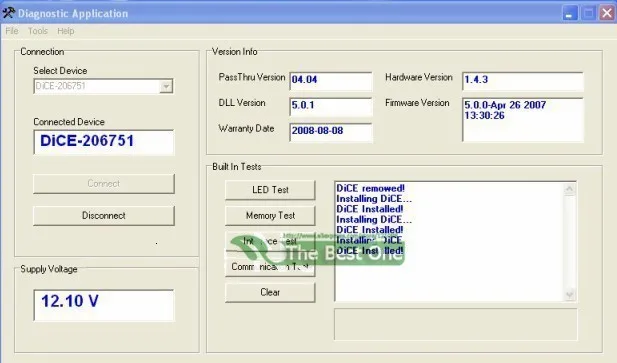The height and width of the screenshot is (363, 617).
Task: Click the empty status box below the log
Action: pyautogui.click(x=456, y=324)
